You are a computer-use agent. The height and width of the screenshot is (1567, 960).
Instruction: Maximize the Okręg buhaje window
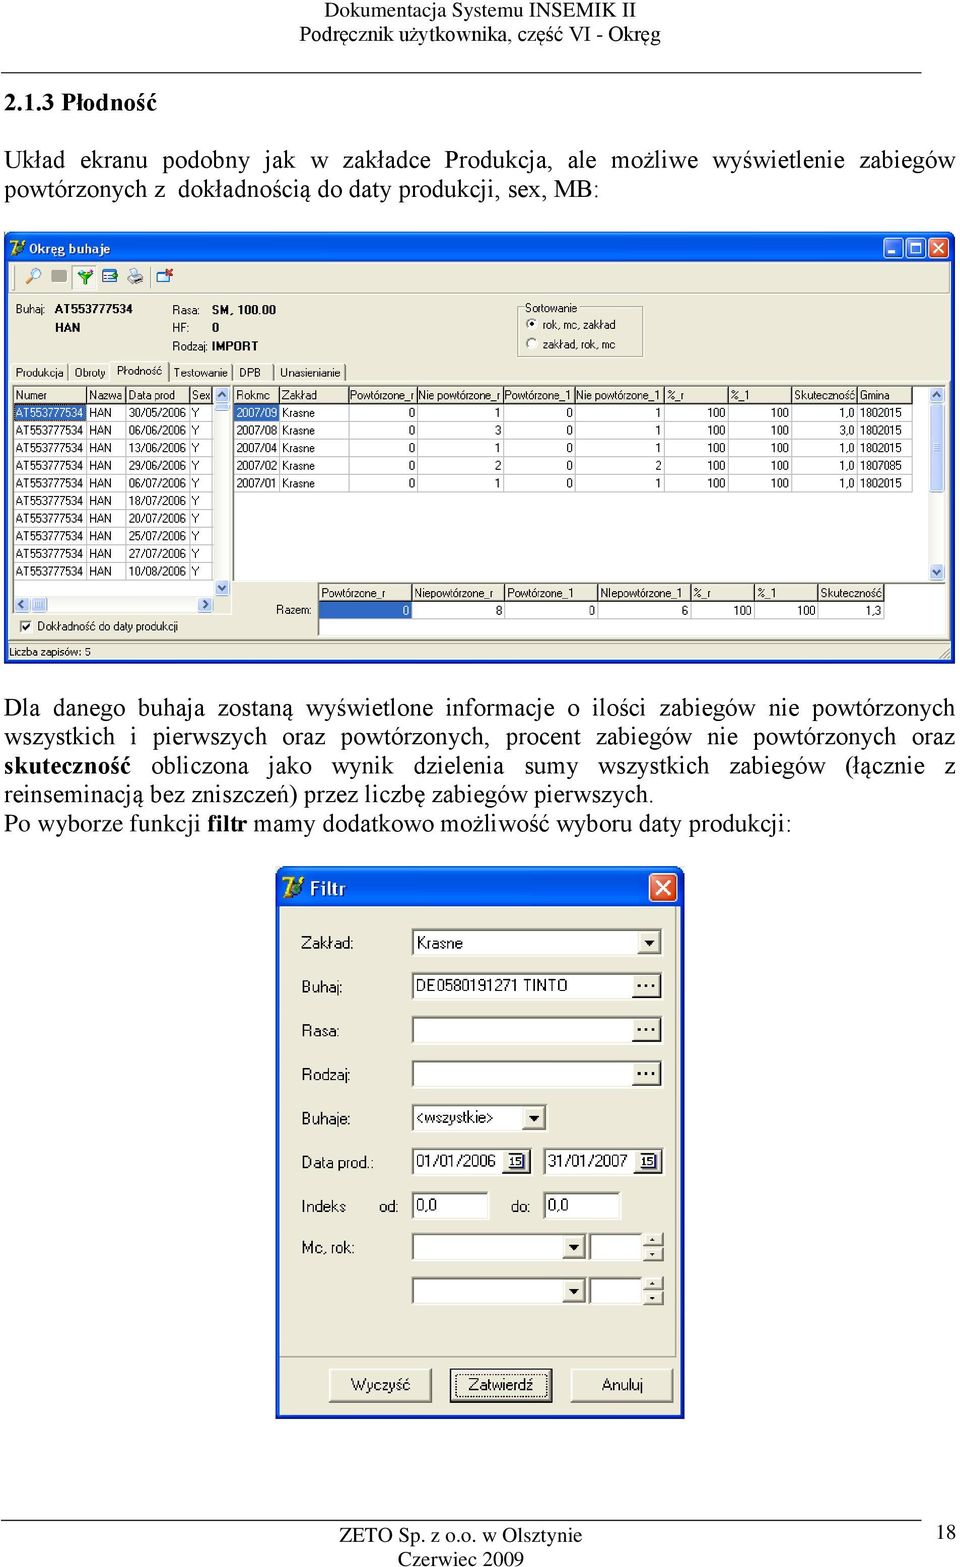click(x=915, y=248)
